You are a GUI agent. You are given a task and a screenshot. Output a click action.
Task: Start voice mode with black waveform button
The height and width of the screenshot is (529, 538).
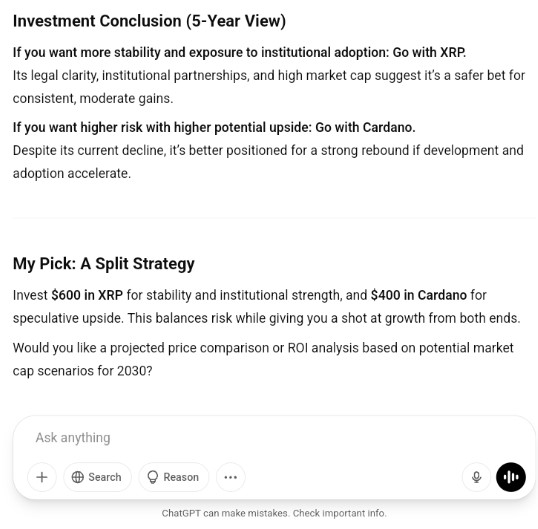coord(511,477)
